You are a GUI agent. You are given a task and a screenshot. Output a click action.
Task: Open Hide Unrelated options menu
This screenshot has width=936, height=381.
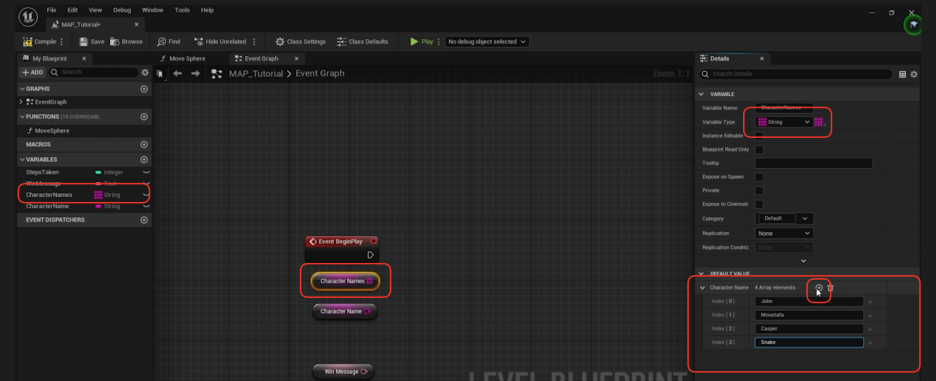[x=254, y=42]
